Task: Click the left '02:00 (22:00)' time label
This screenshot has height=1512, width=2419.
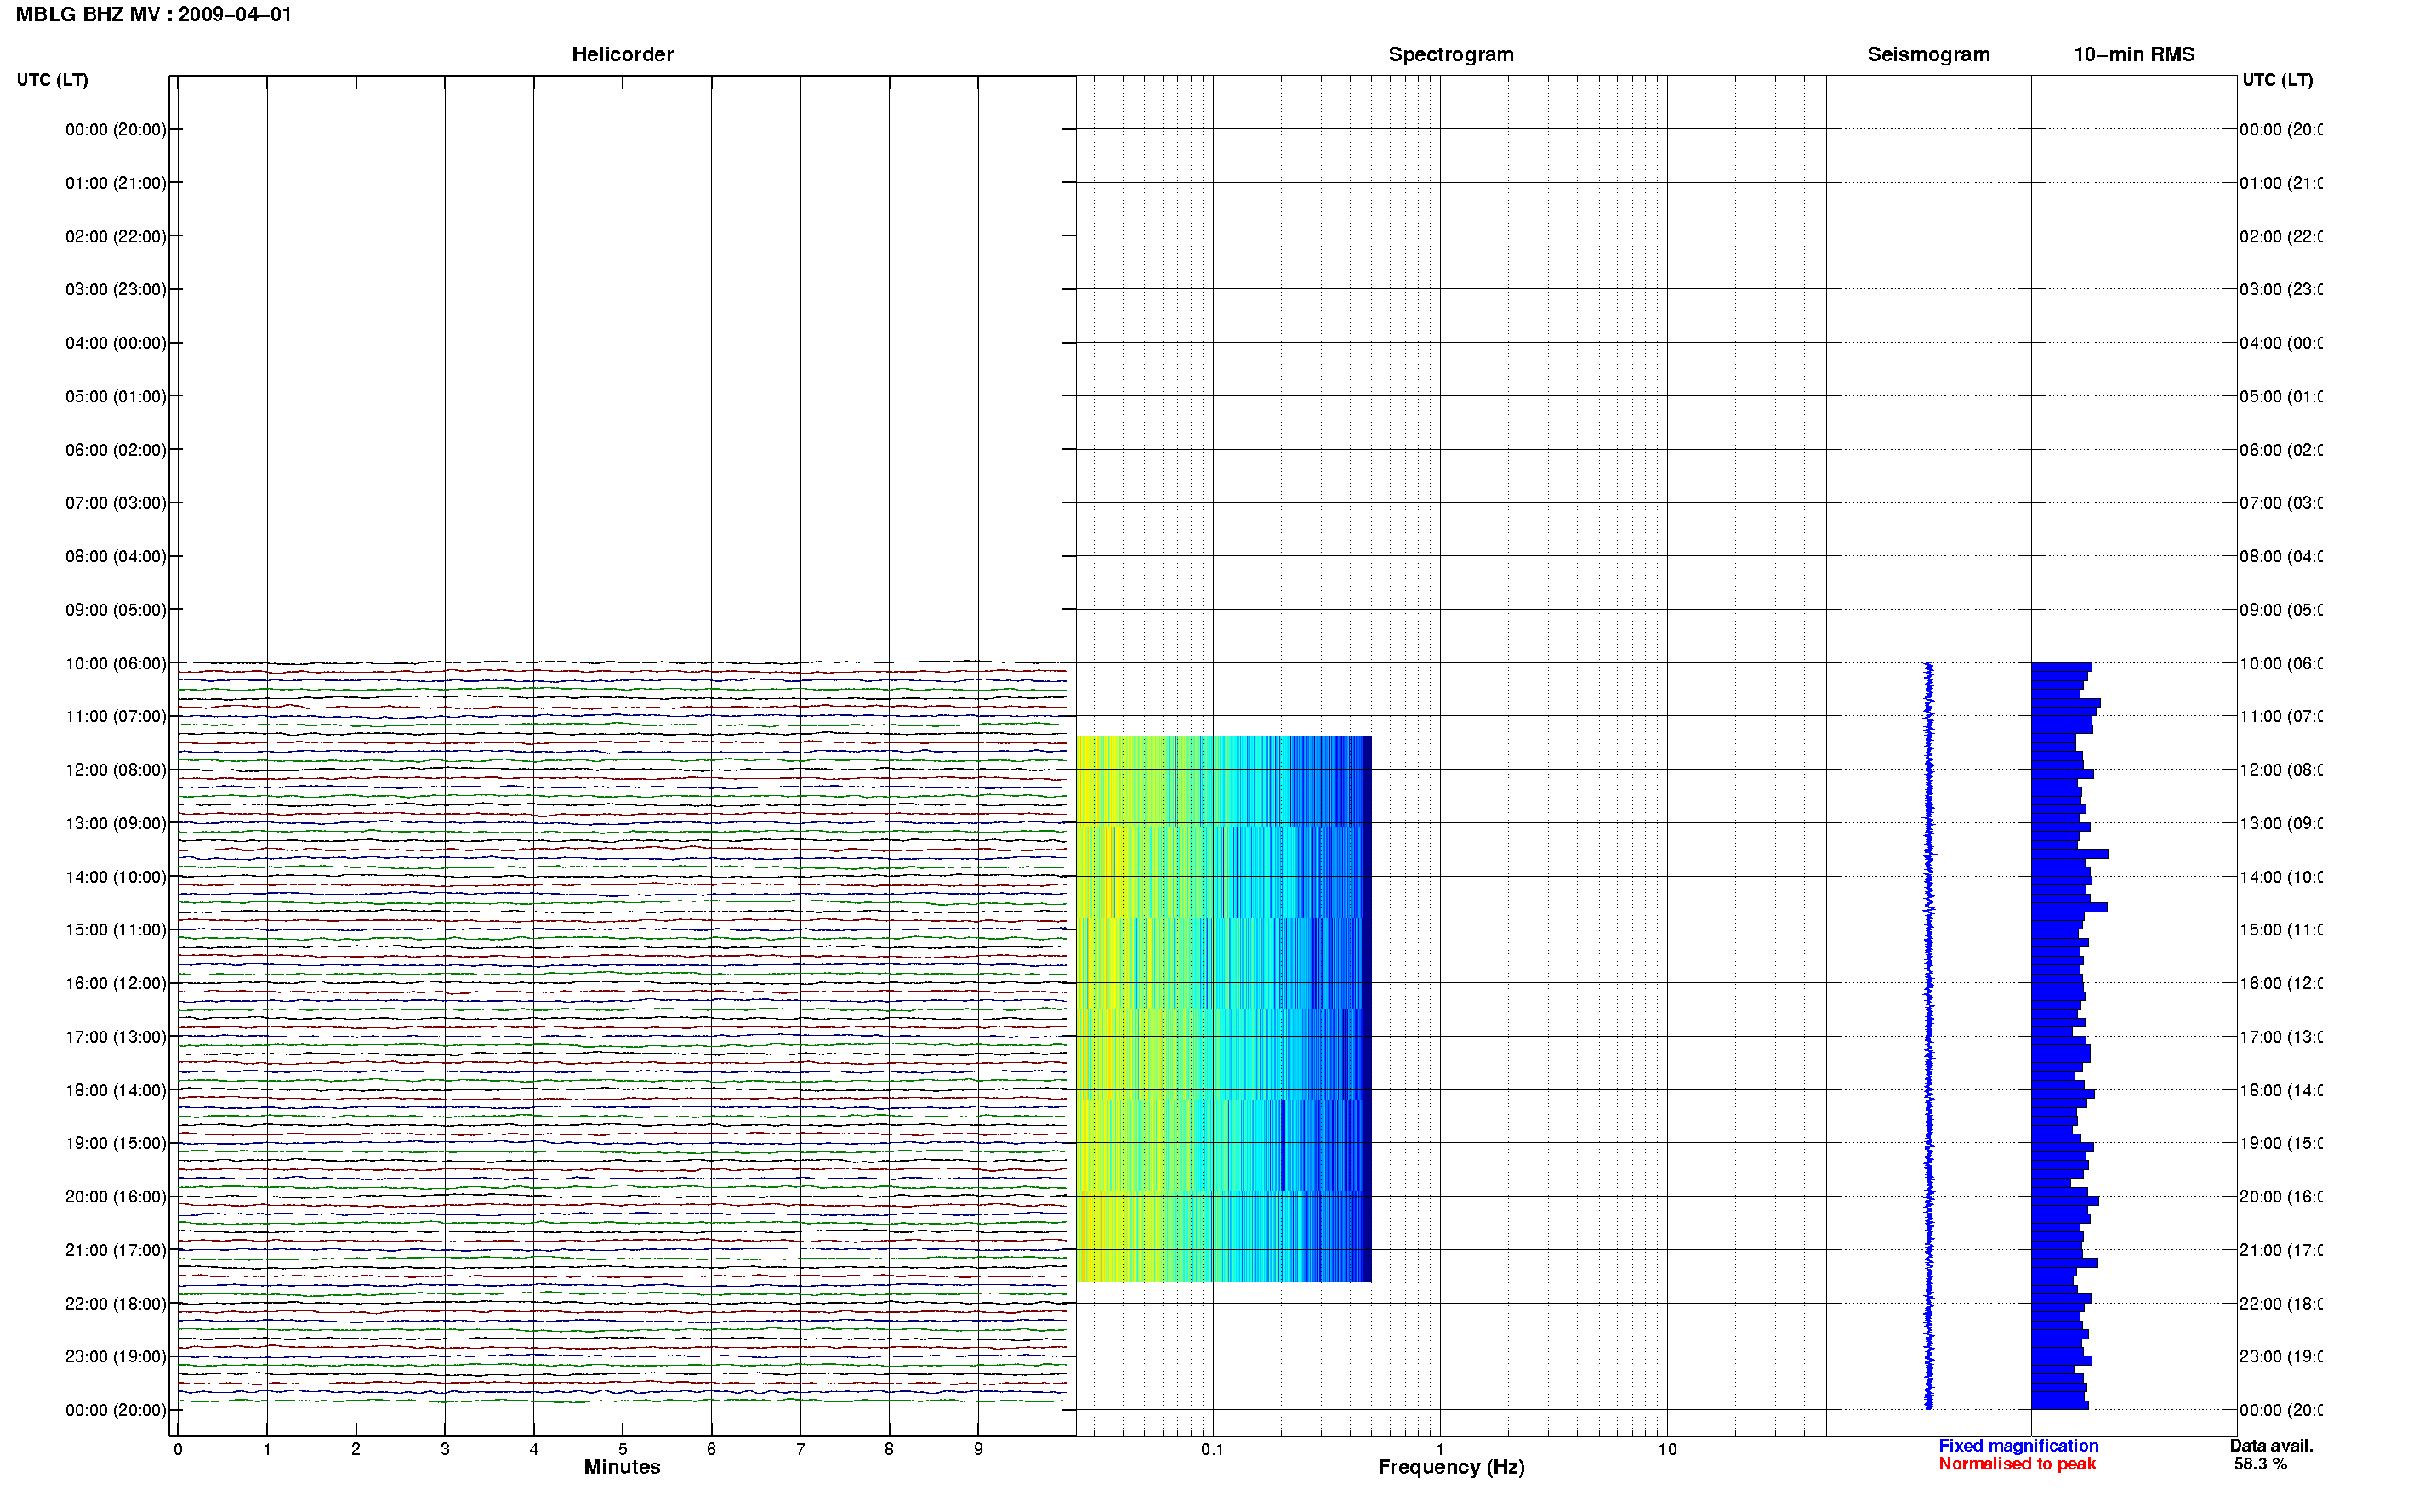Action: (116, 236)
